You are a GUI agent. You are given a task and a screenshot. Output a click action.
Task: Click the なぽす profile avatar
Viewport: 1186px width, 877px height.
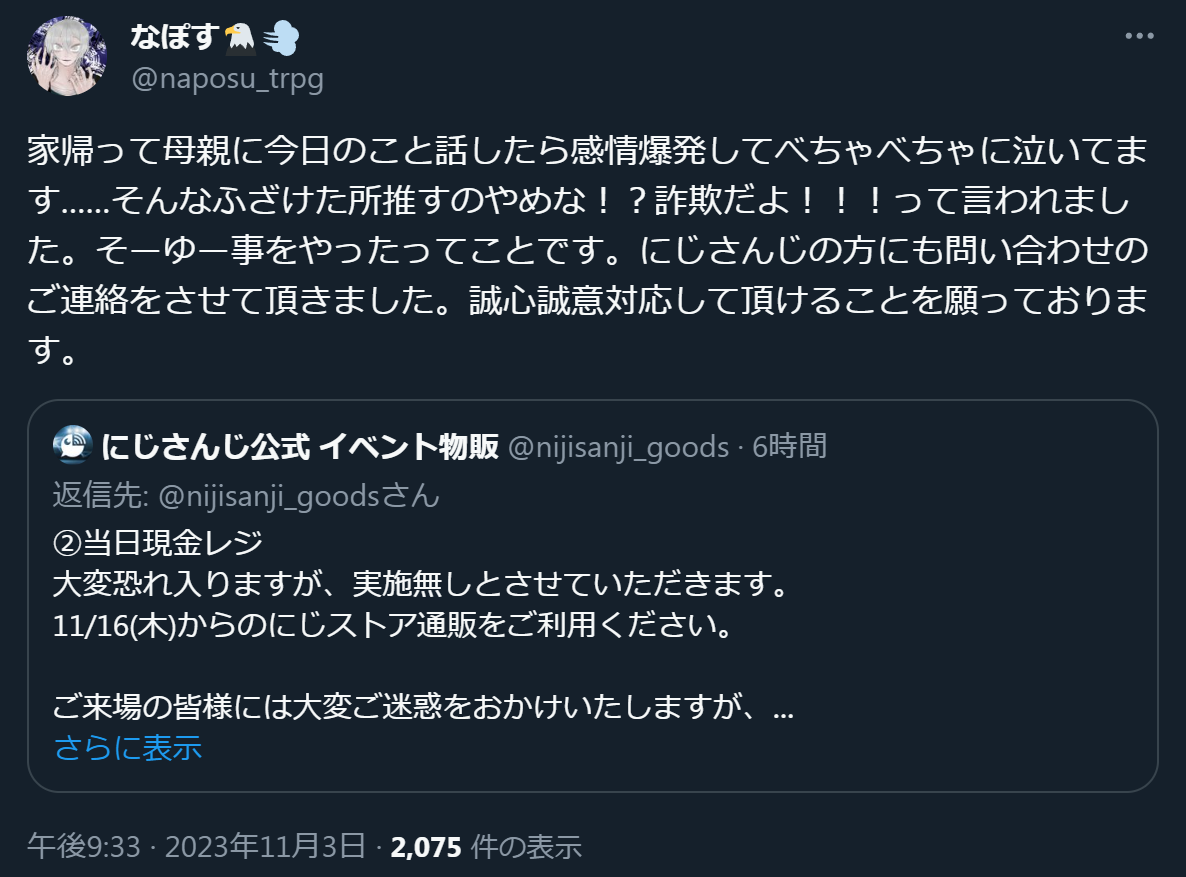point(67,56)
